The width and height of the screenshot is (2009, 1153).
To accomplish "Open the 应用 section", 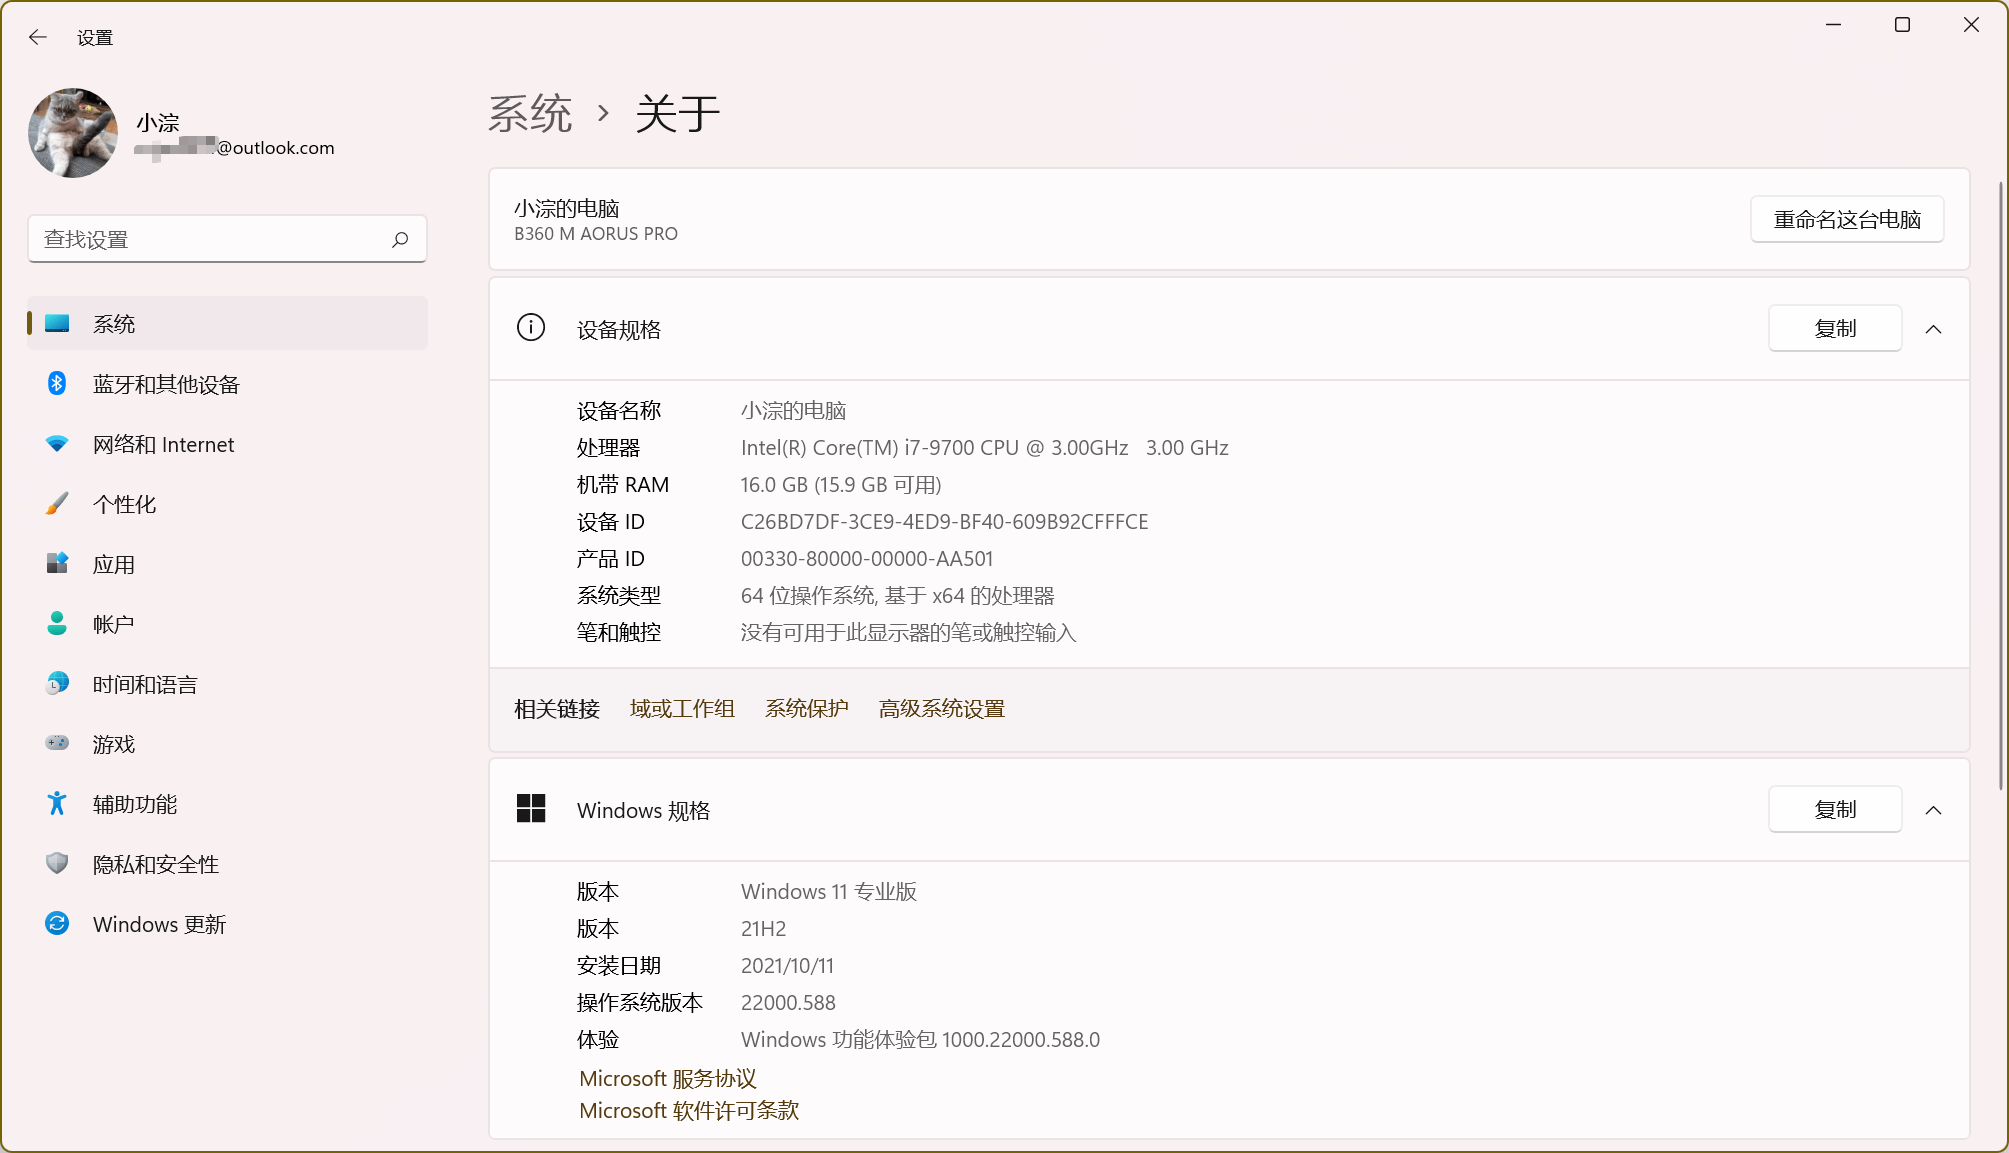I will click(115, 564).
